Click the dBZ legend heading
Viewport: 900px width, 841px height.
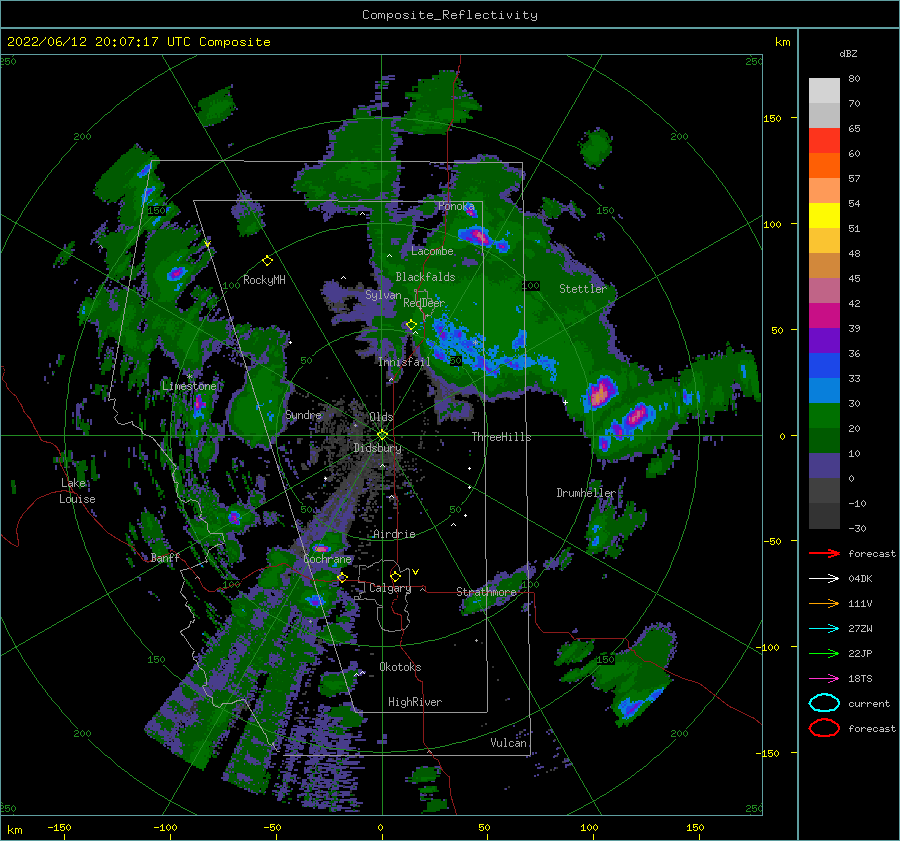(848, 53)
